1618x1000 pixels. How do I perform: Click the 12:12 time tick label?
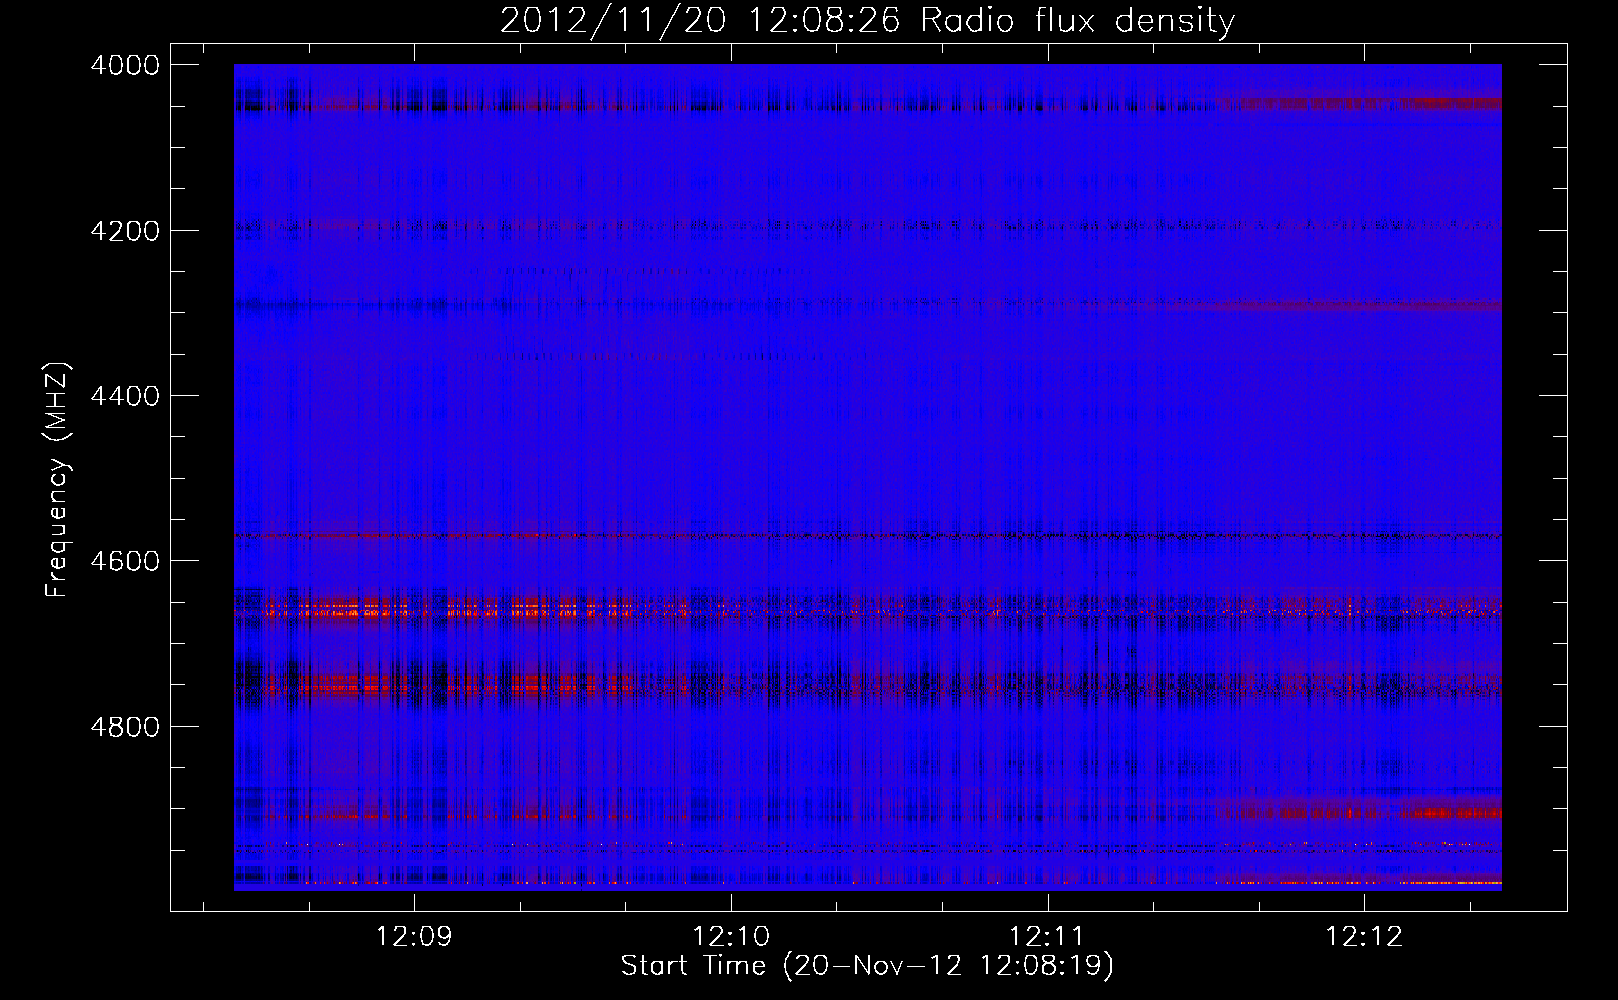coord(1364,937)
